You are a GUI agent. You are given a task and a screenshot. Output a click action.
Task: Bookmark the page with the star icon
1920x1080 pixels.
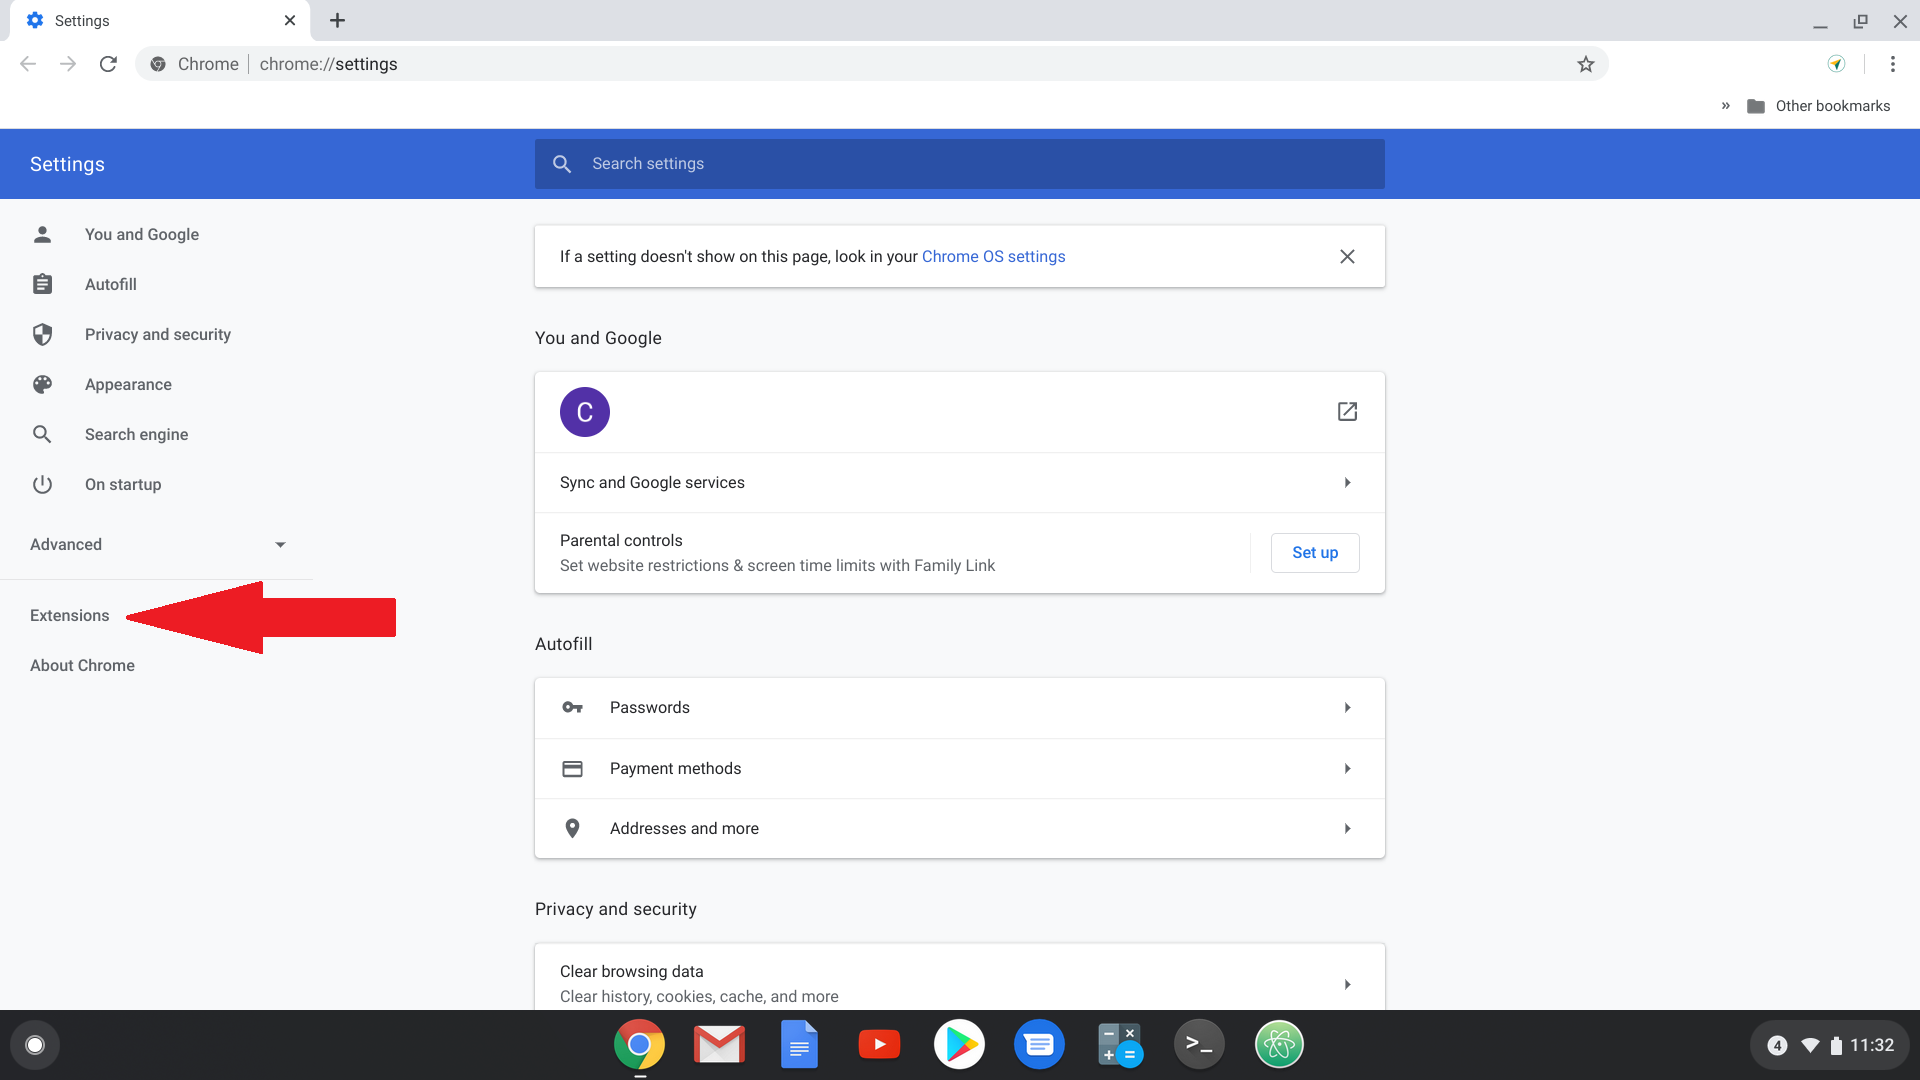pos(1585,63)
